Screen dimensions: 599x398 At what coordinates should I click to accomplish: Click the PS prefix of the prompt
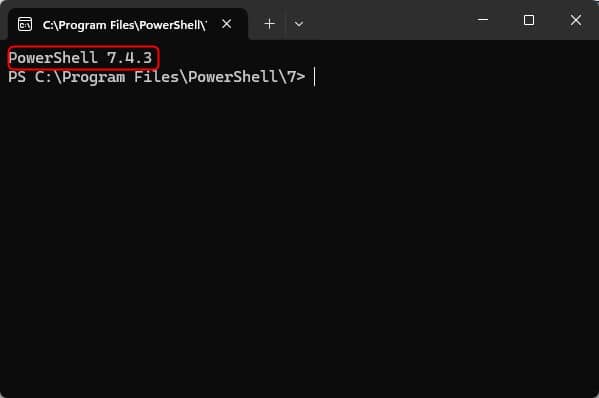17,77
